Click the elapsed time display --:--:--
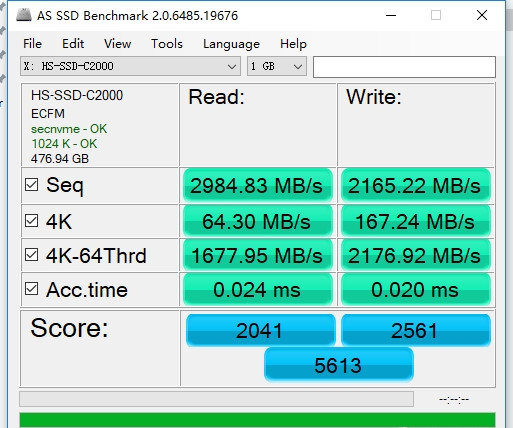513x428 pixels. [x=454, y=399]
